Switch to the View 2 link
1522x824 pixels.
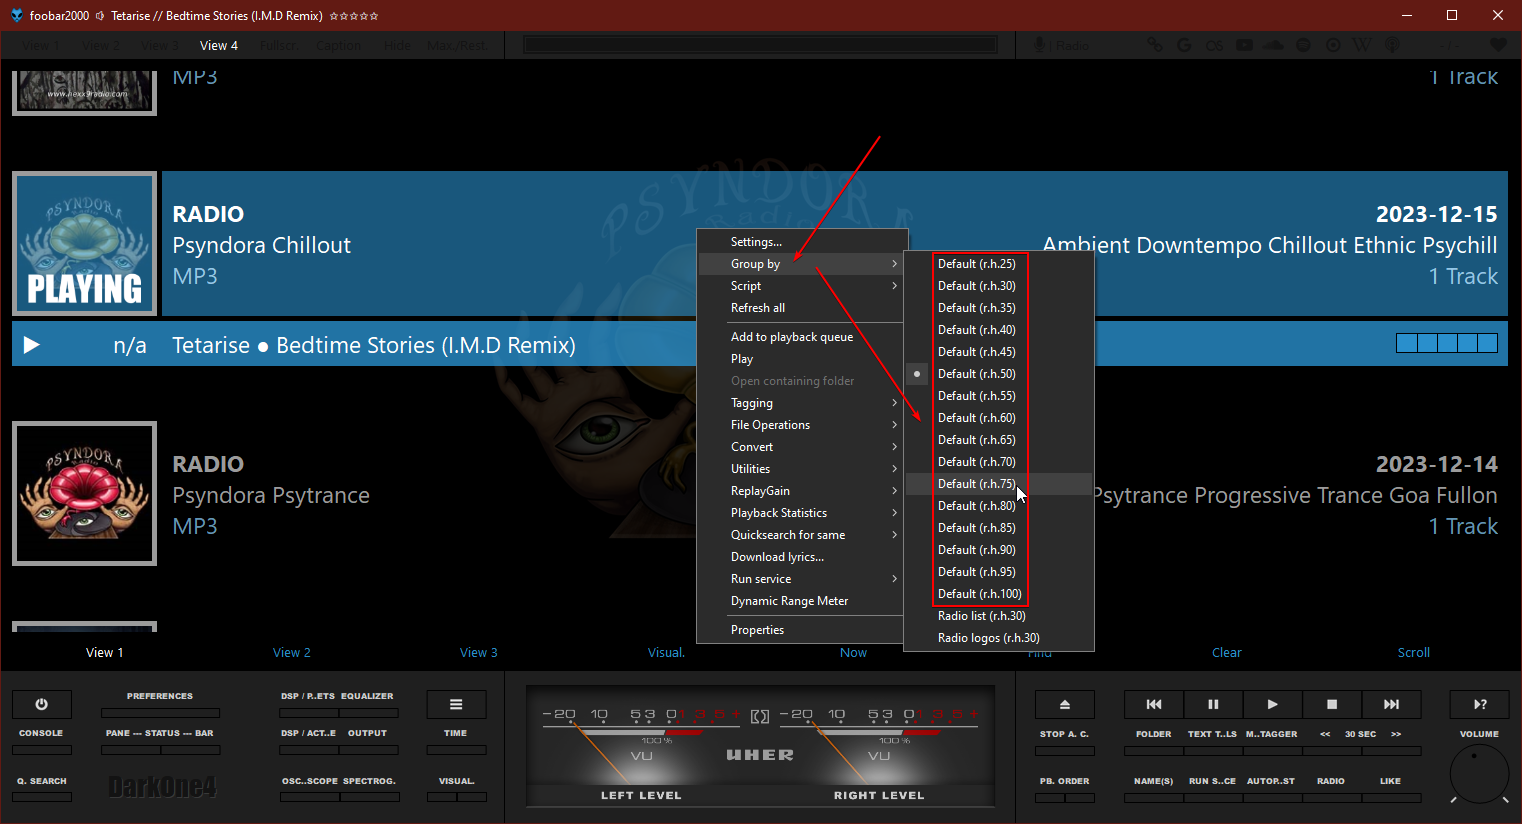[x=291, y=653]
